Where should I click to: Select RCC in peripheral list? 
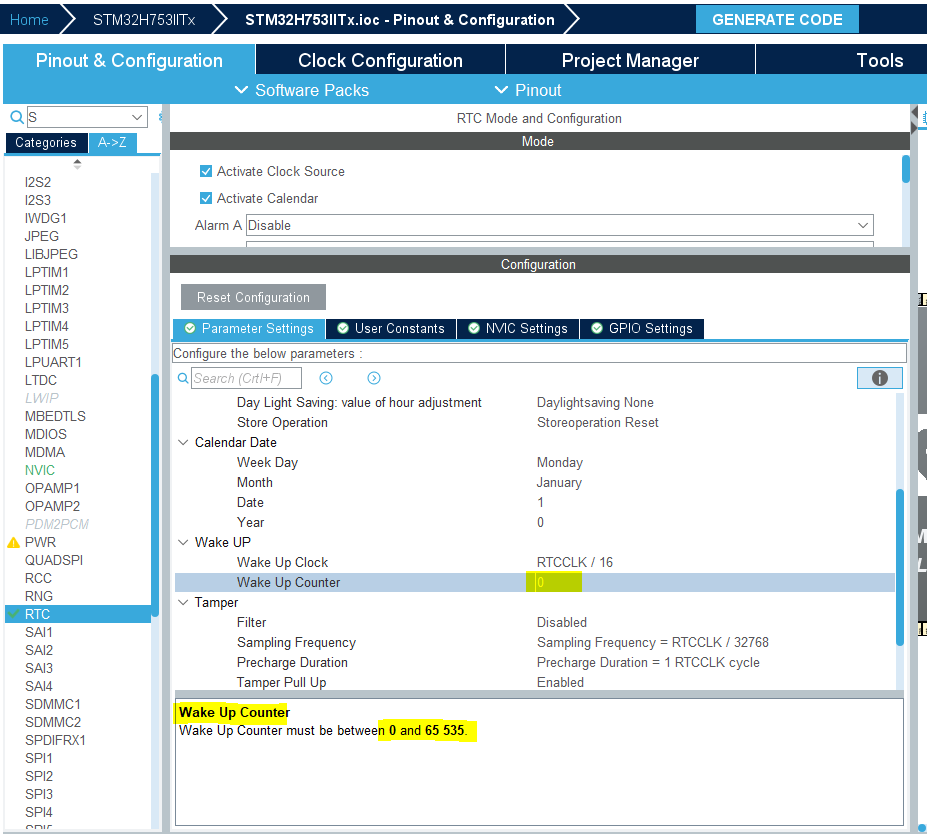(x=38, y=578)
